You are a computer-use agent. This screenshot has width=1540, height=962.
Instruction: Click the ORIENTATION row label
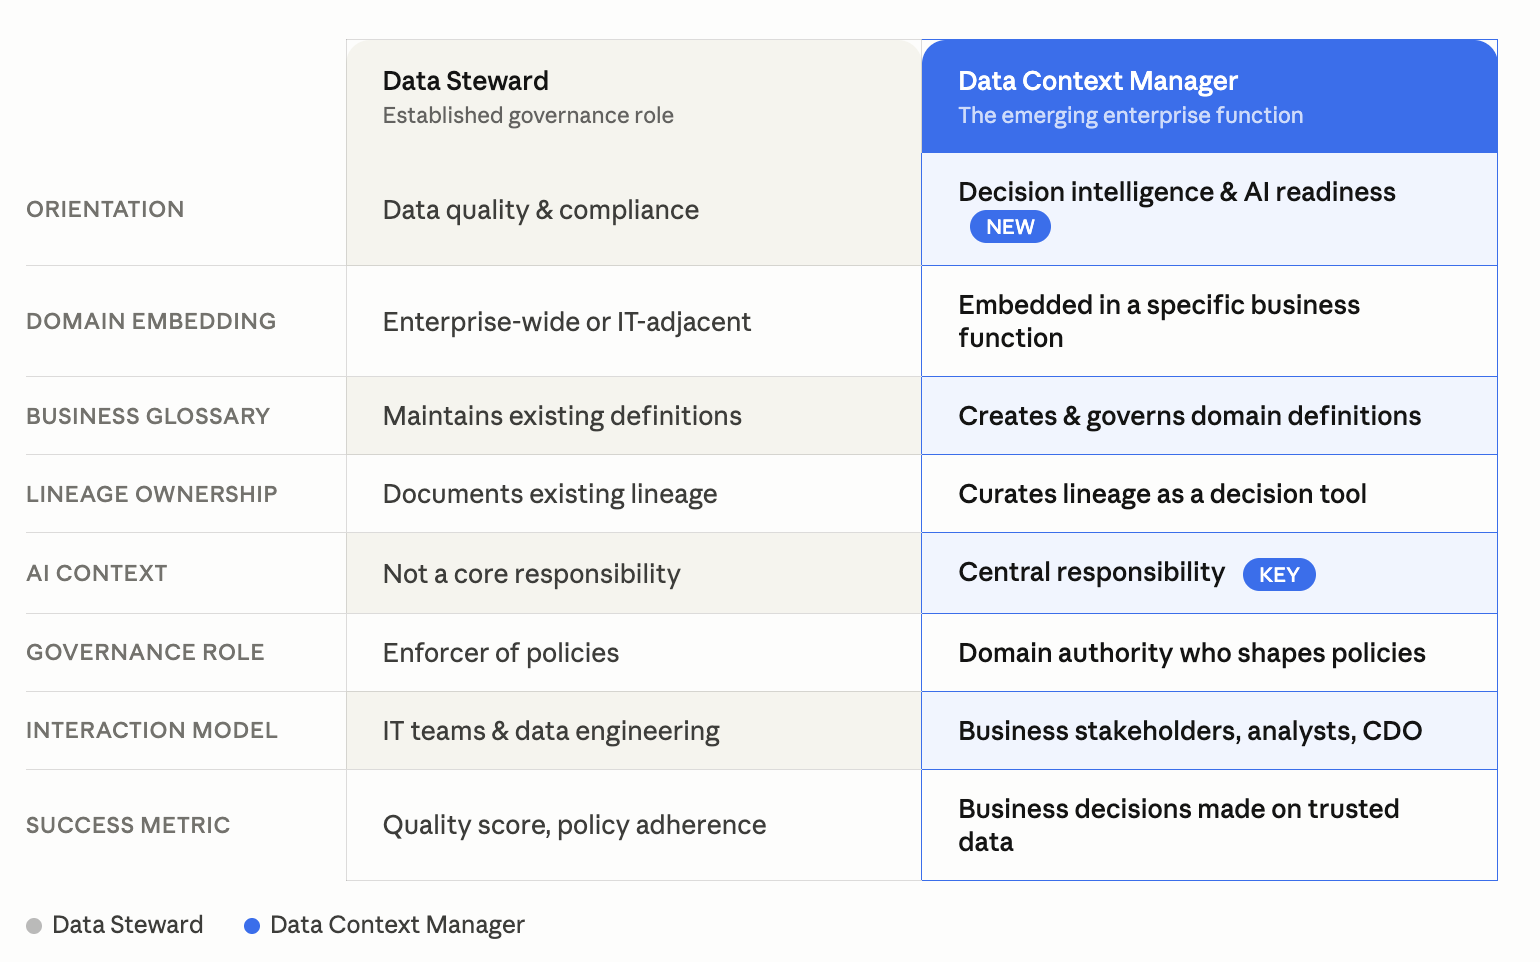pyautogui.click(x=105, y=210)
